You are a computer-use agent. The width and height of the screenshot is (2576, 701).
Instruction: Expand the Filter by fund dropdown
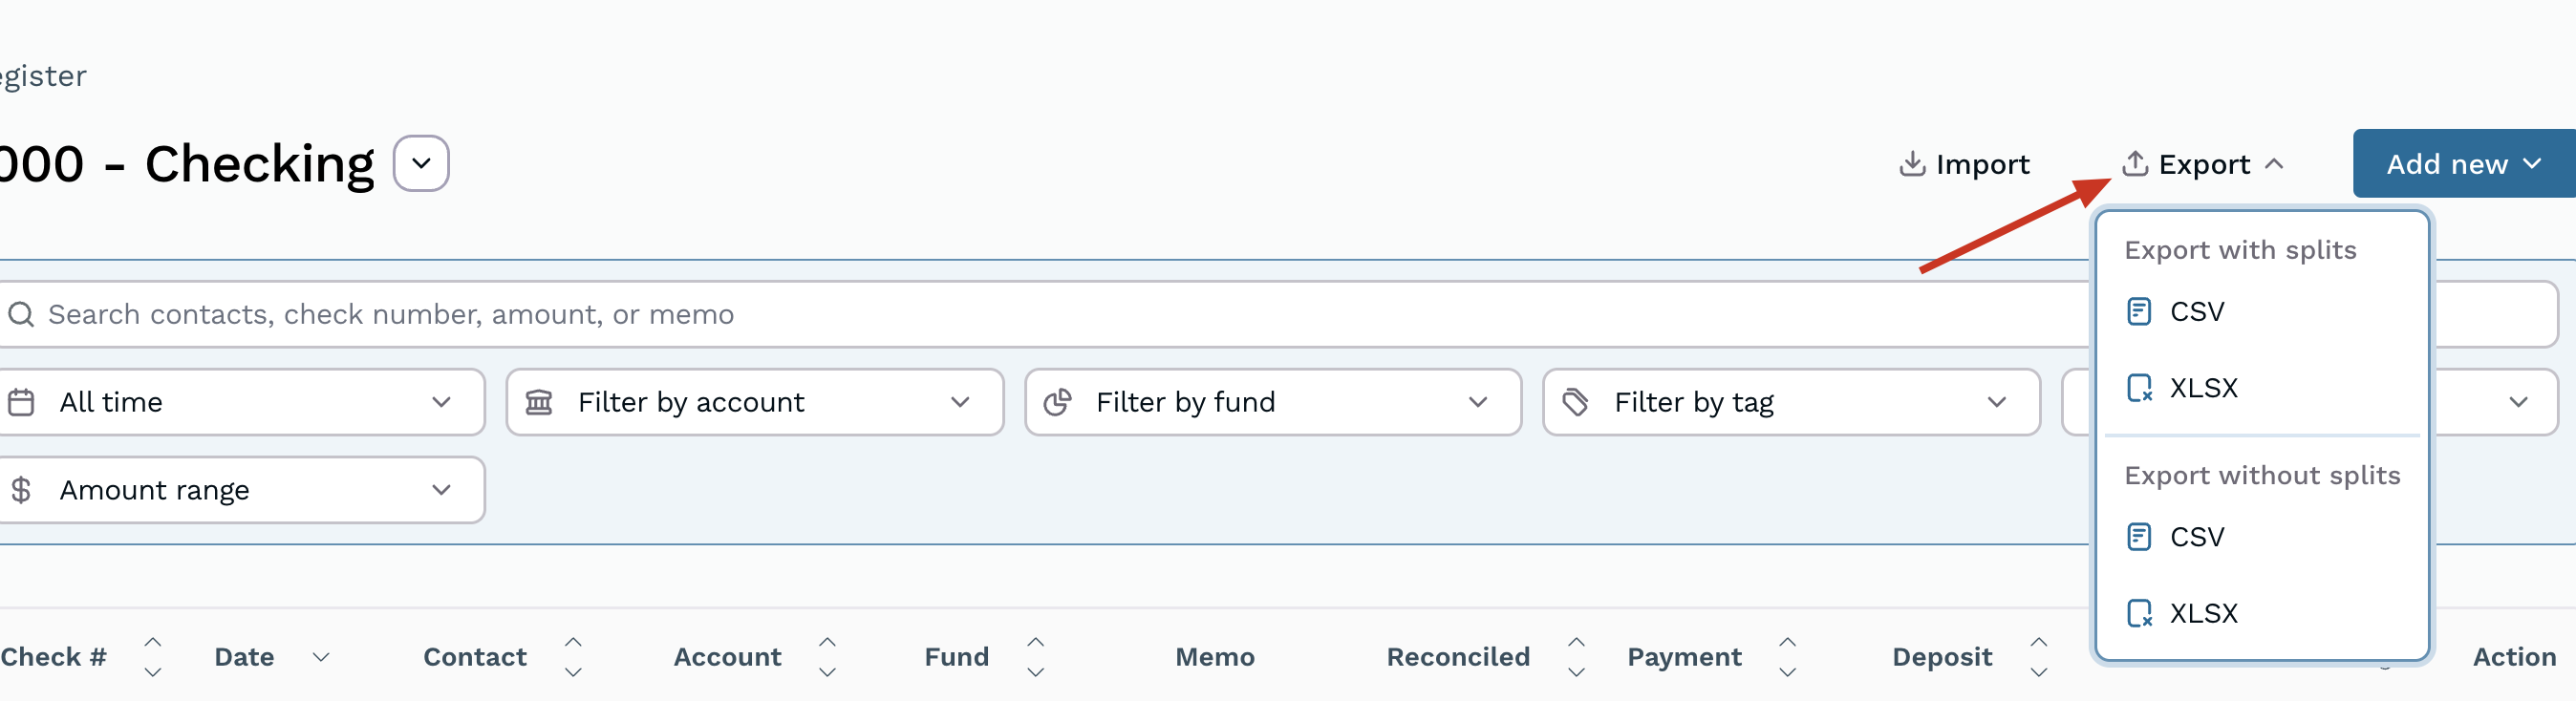(1477, 403)
